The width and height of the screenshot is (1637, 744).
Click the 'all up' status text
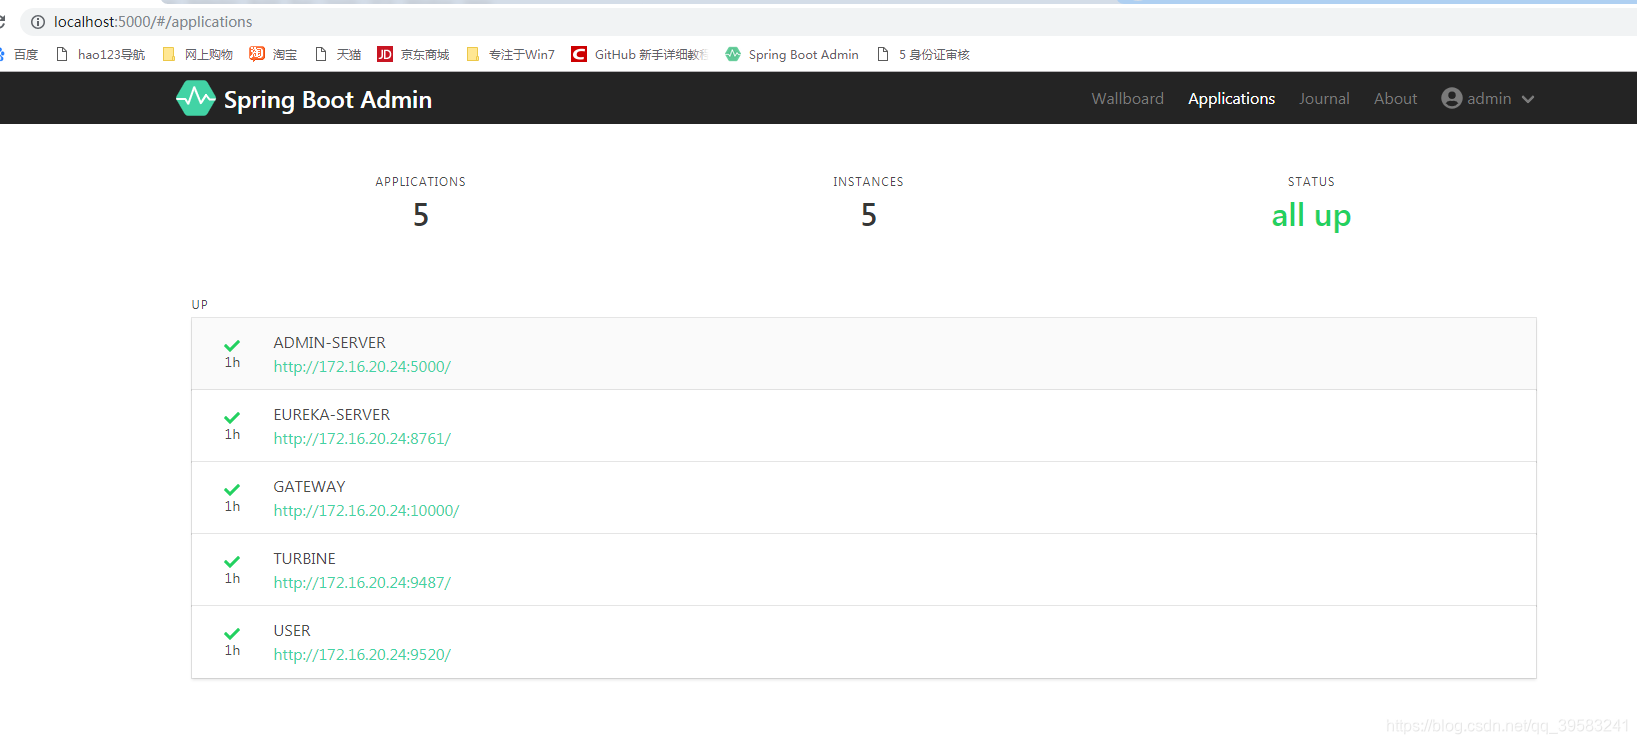(x=1311, y=216)
